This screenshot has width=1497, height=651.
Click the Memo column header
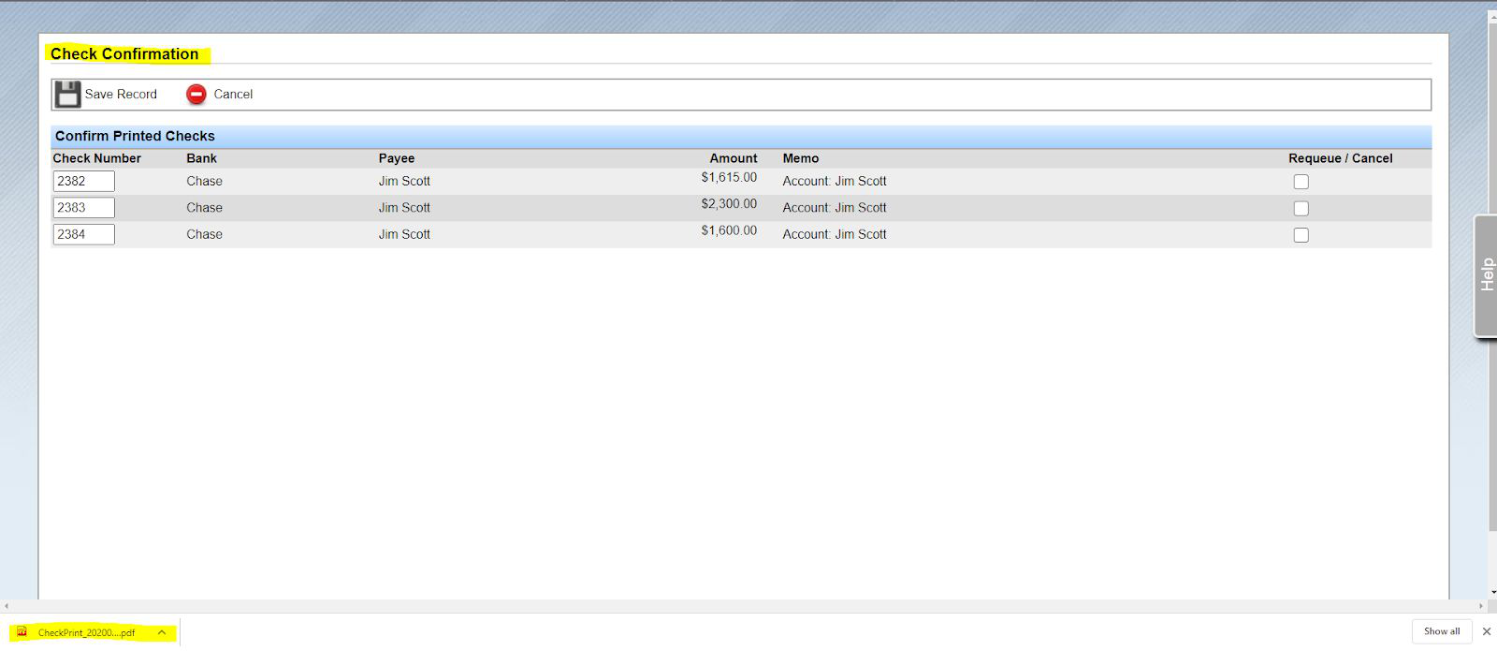coord(801,158)
